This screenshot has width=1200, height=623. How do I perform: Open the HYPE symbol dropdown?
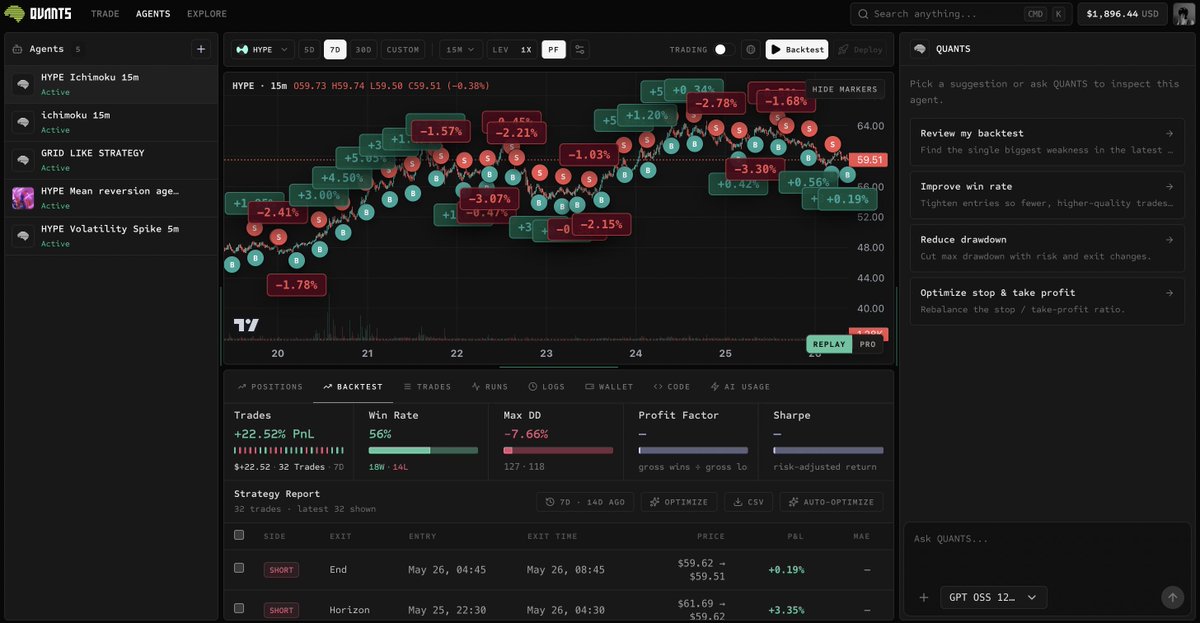click(x=263, y=49)
